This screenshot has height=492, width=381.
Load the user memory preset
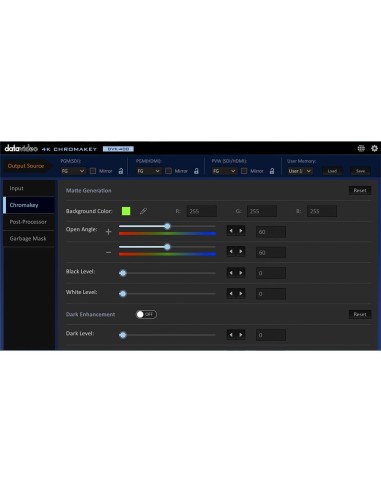pyautogui.click(x=332, y=171)
